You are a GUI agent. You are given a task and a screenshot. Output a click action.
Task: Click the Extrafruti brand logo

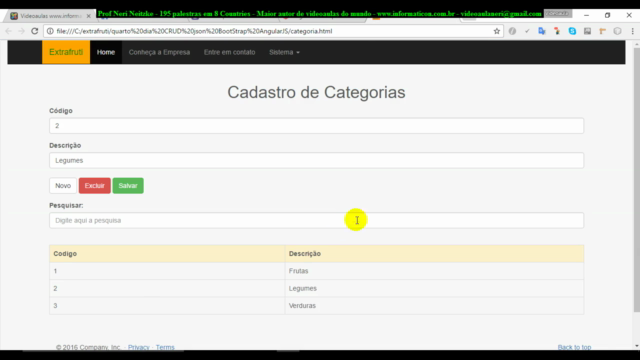(66, 52)
